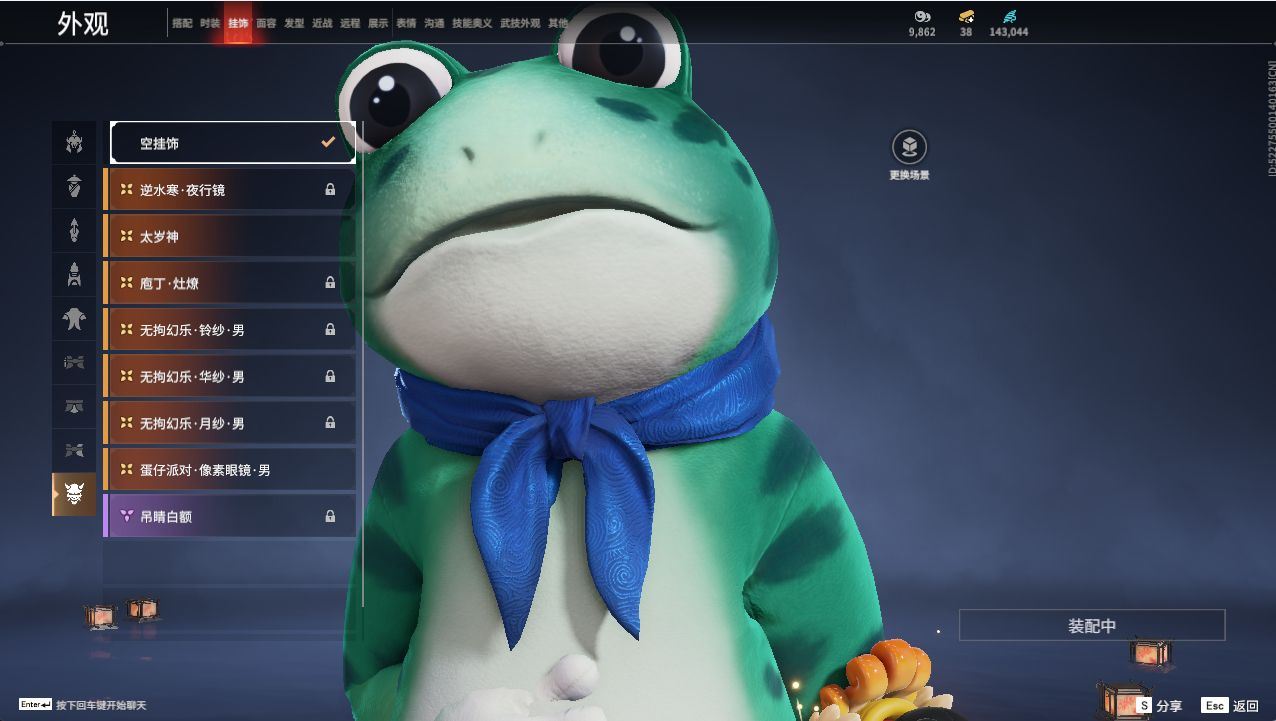The height and width of the screenshot is (721, 1276).
Task: Select the purple 吊睛白额 accessory entry
Action: 230,517
